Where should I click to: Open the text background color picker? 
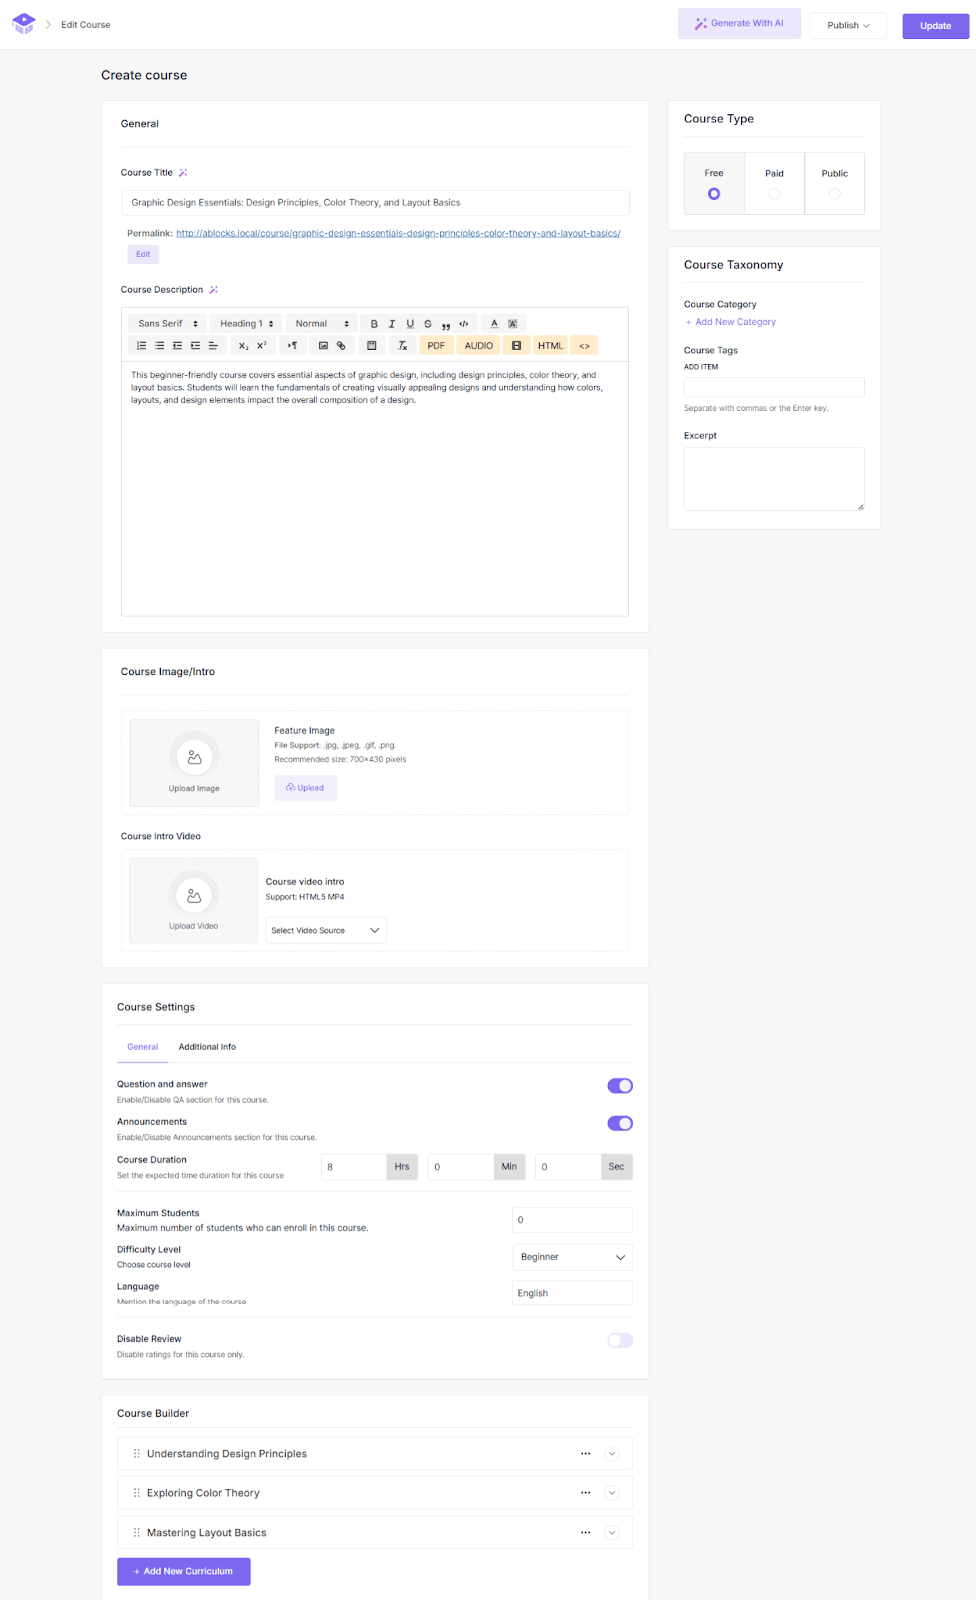pyautogui.click(x=512, y=324)
